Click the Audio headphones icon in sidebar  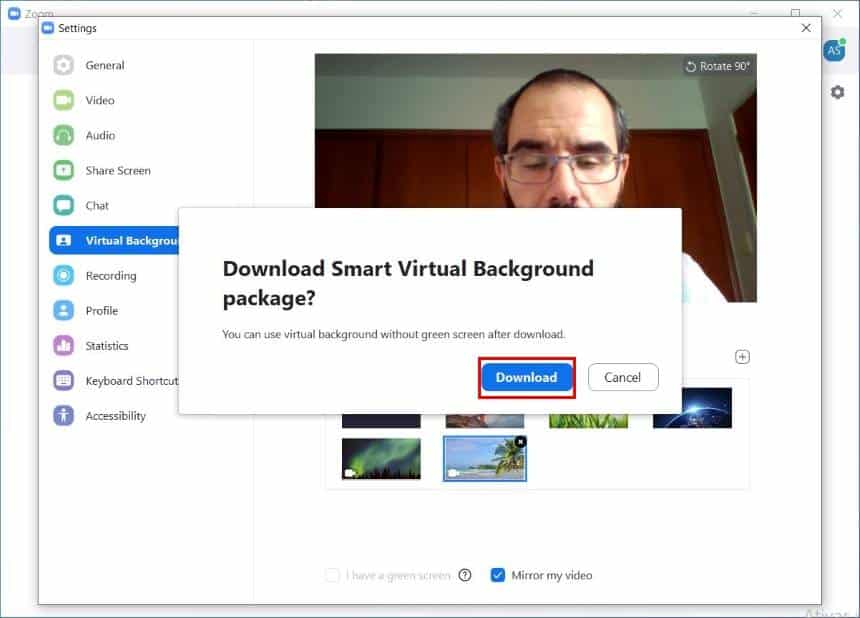pos(64,135)
